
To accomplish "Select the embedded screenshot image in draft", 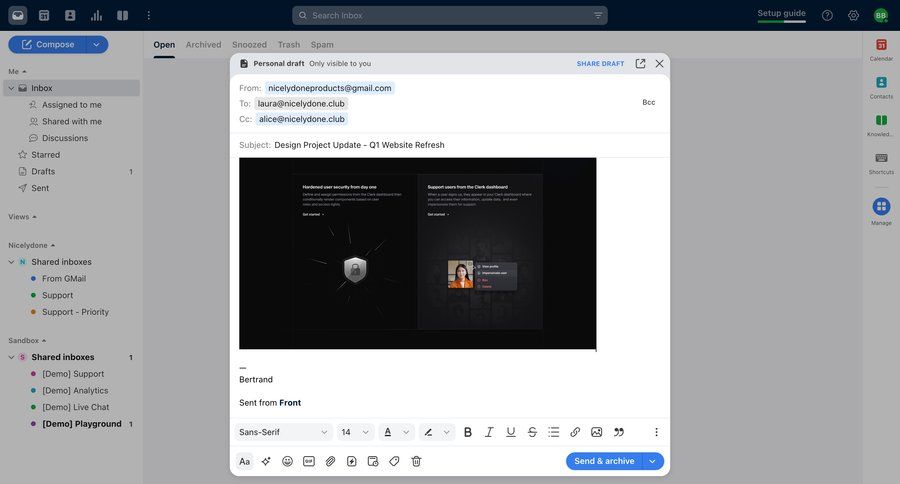I will (418, 253).
